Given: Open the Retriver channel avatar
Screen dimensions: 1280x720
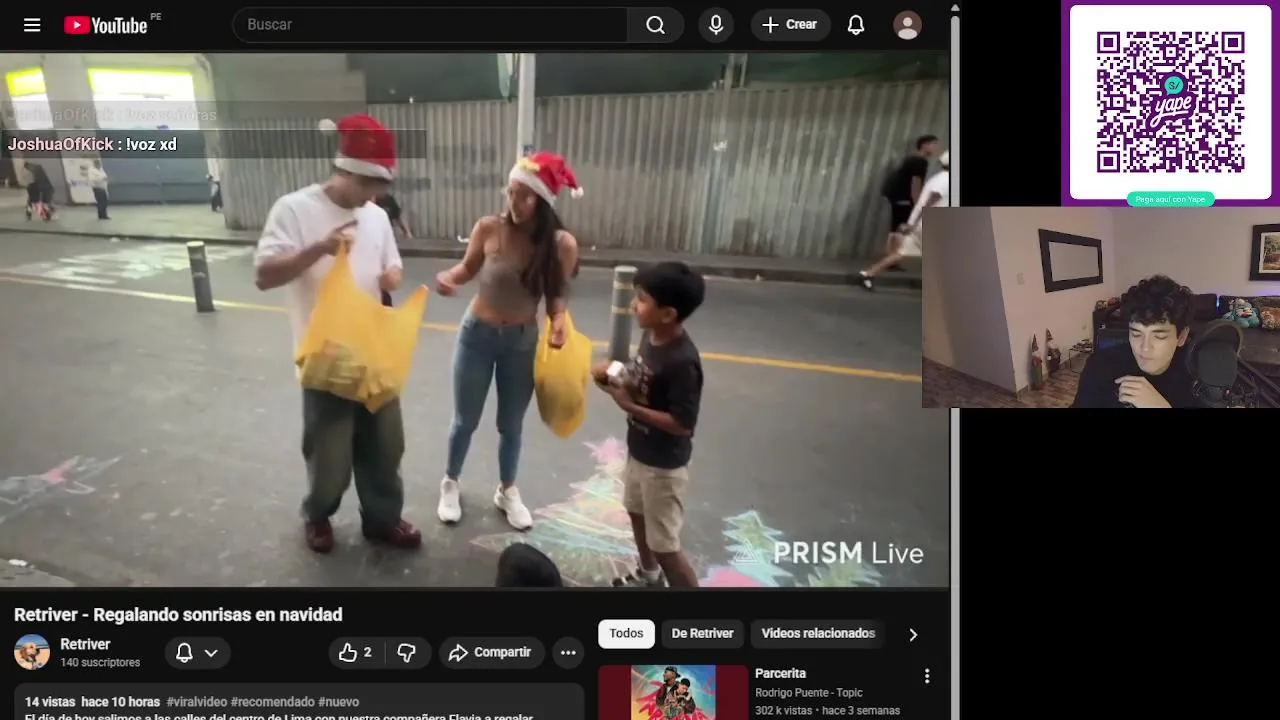Looking at the screenshot, I should (x=32, y=652).
